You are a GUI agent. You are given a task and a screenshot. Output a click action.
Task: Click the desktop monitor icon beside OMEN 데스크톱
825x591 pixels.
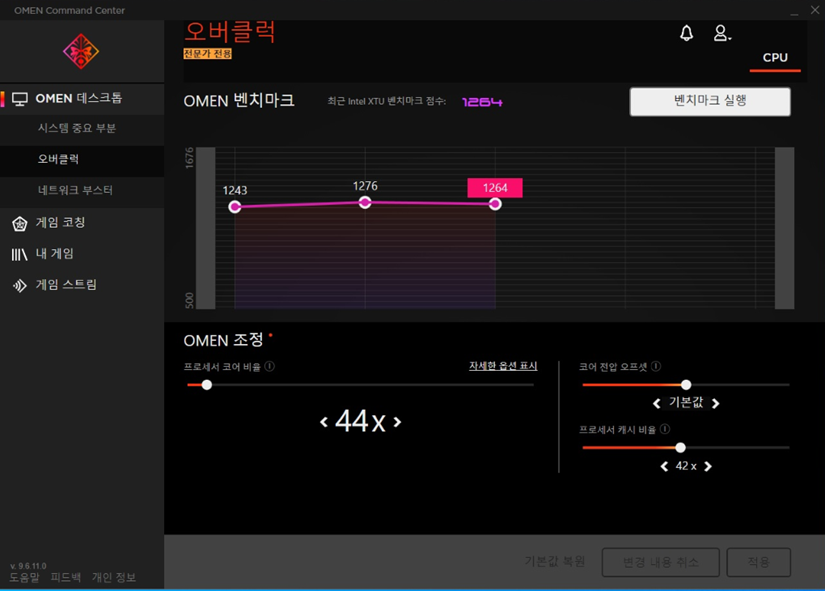click(x=20, y=99)
